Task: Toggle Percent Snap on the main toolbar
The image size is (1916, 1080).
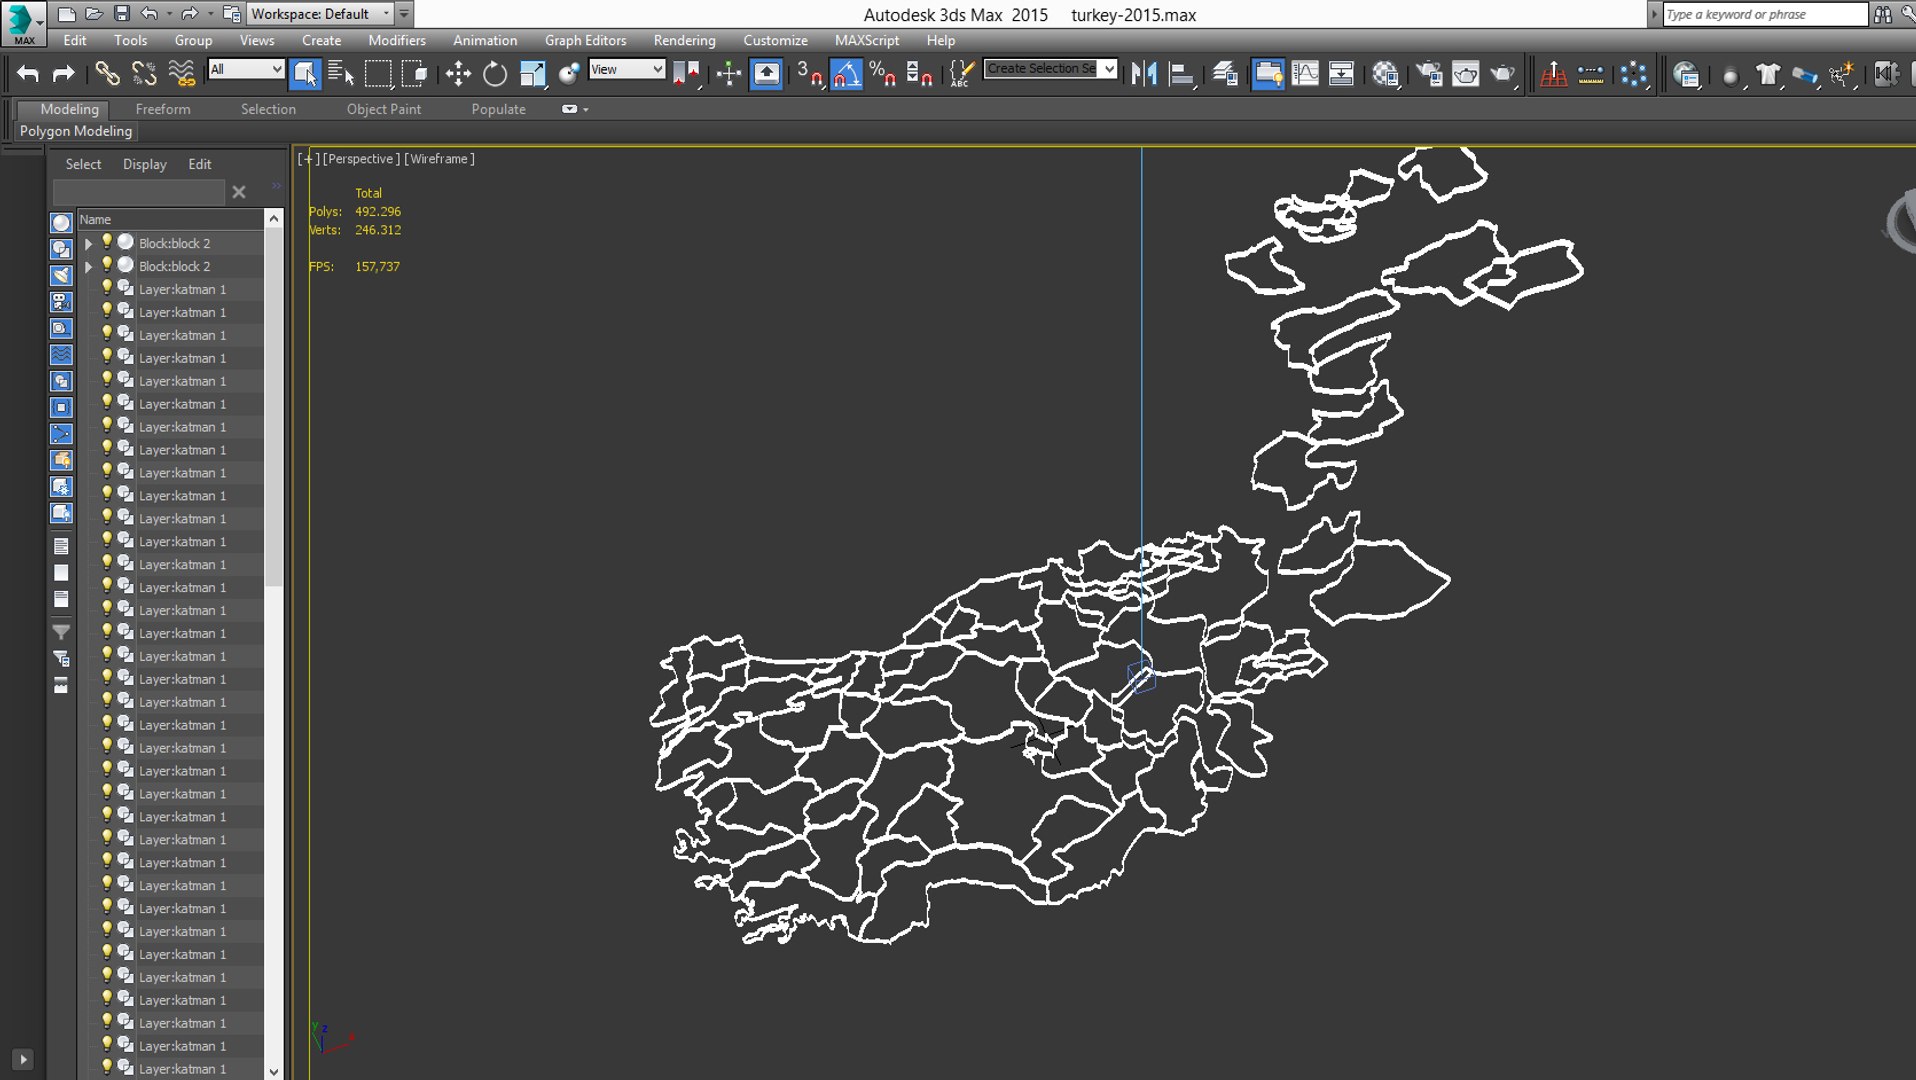Action: tap(883, 74)
